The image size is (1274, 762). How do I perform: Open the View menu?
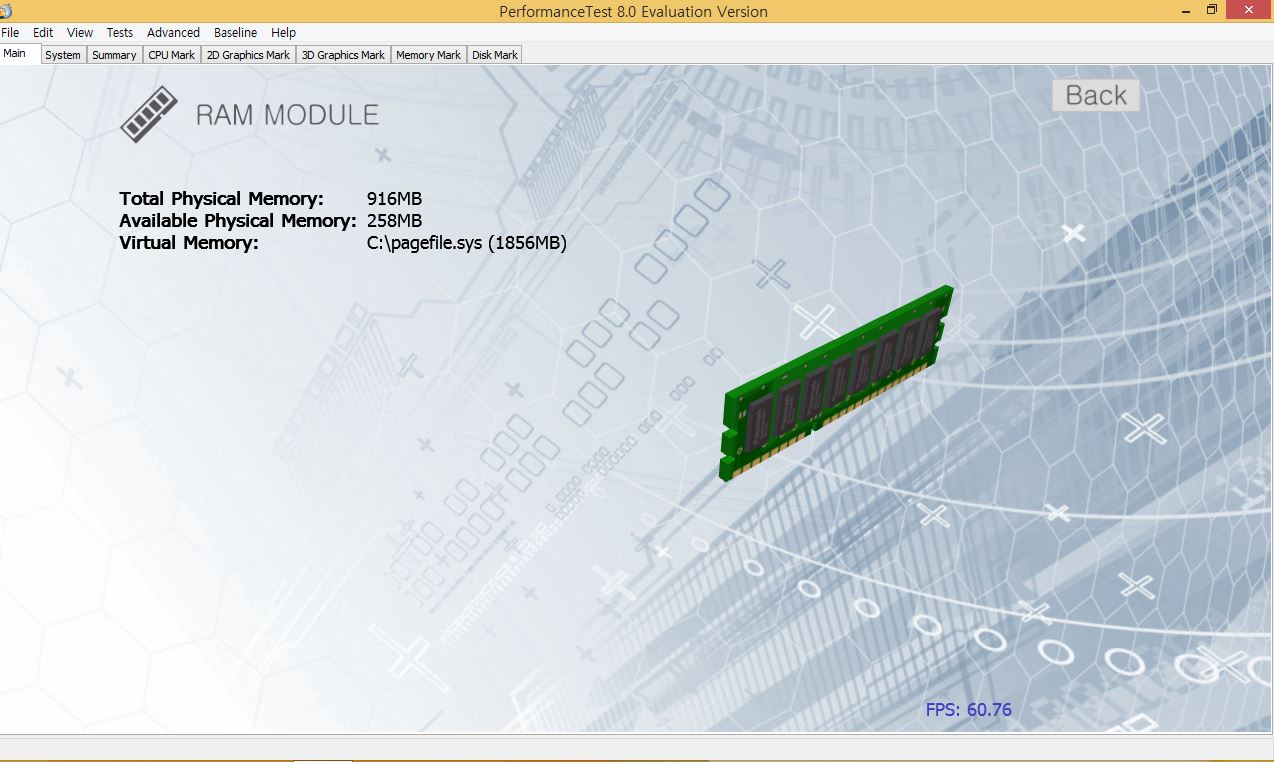pyautogui.click(x=80, y=32)
